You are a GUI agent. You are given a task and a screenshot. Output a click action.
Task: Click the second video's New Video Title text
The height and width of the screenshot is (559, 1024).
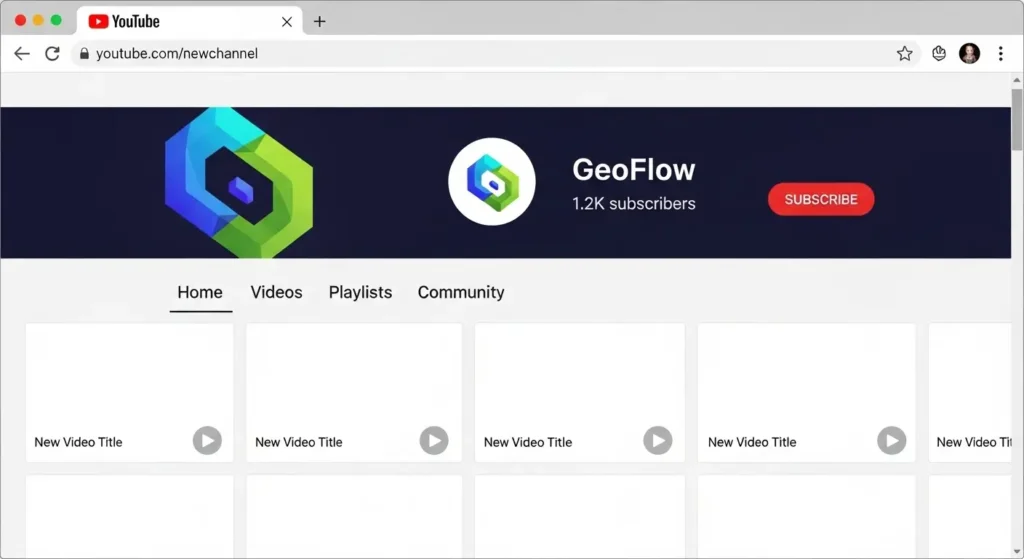pyautogui.click(x=298, y=442)
